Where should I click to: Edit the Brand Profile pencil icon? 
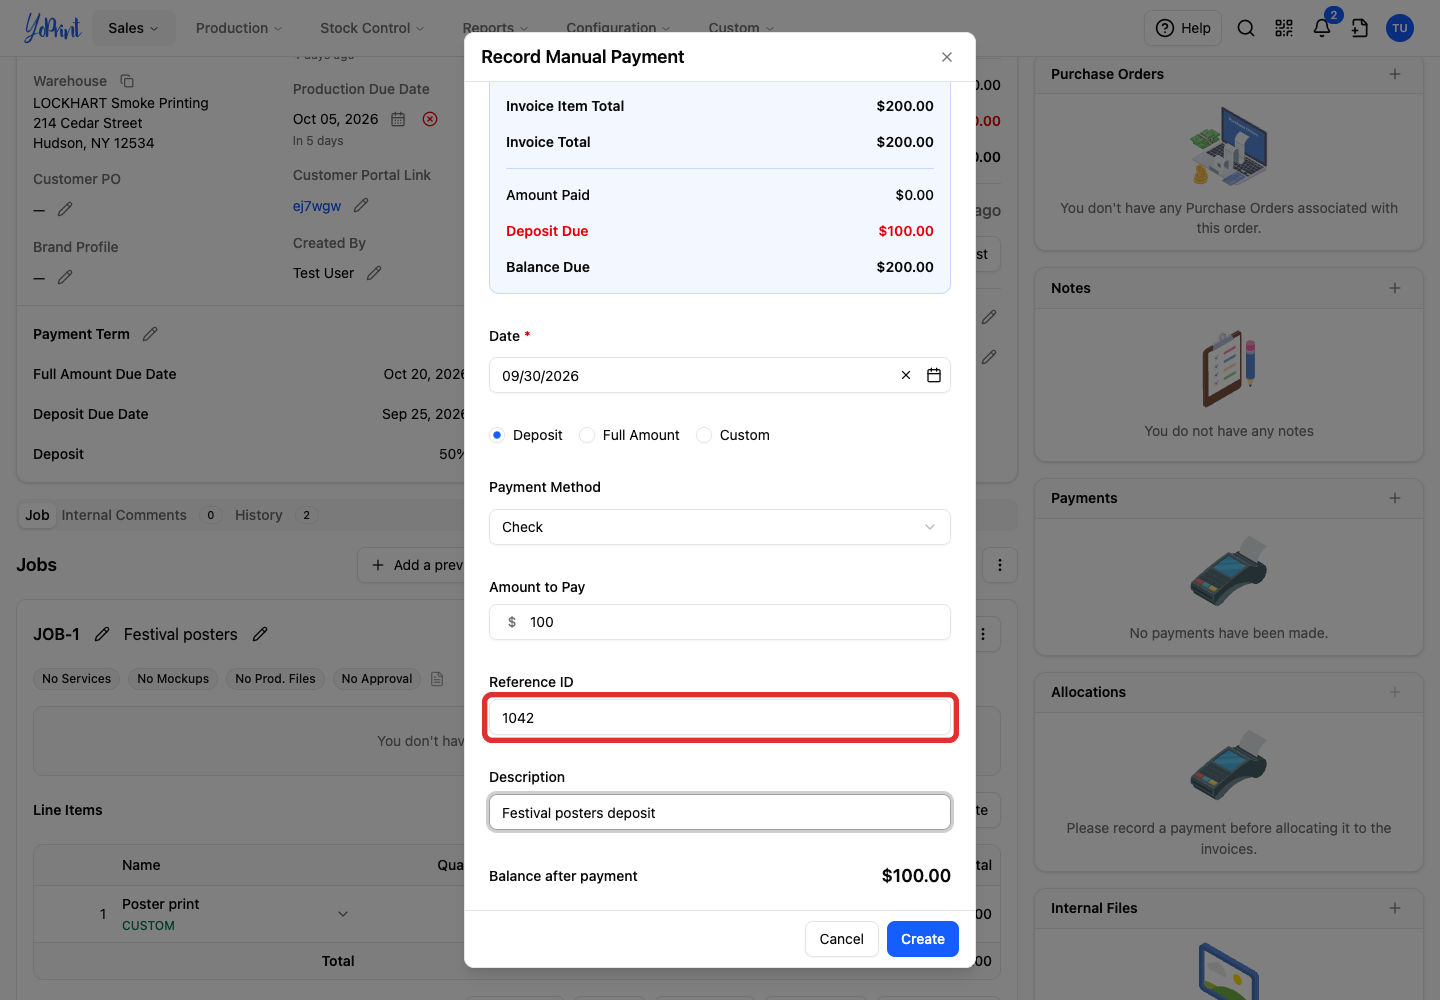click(x=65, y=277)
